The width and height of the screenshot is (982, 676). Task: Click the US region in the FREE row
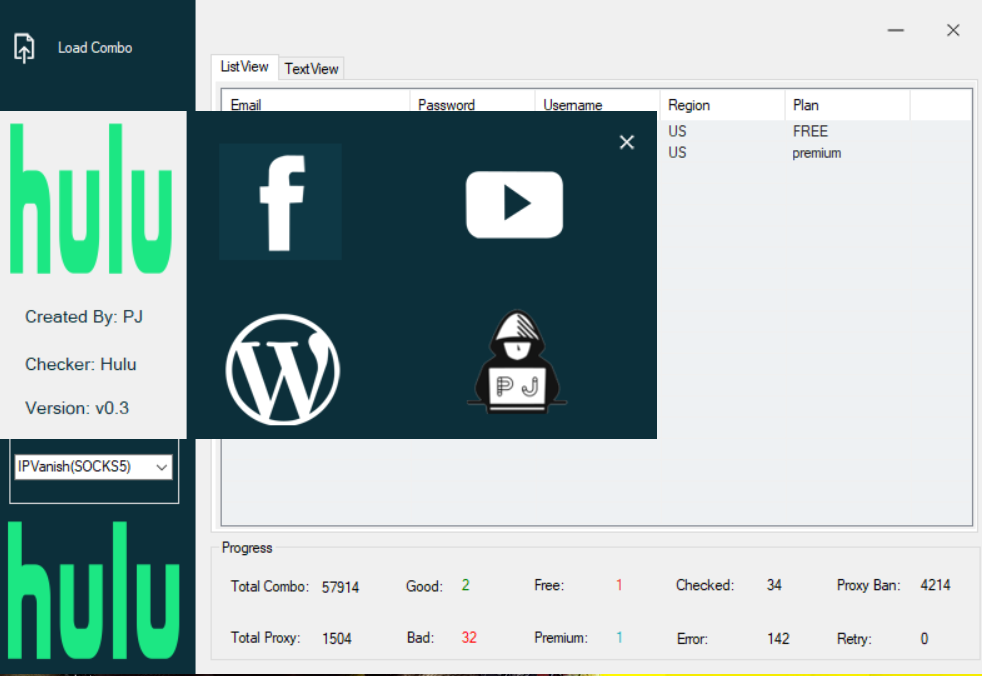(x=677, y=132)
